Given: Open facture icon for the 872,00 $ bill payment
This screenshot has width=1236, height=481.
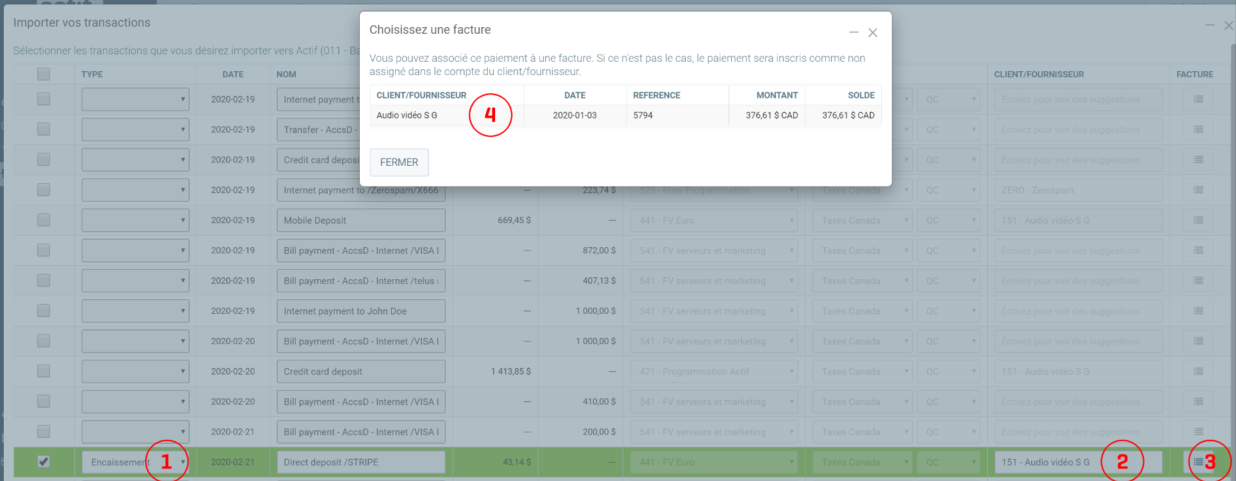Looking at the screenshot, I should (x=1197, y=250).
